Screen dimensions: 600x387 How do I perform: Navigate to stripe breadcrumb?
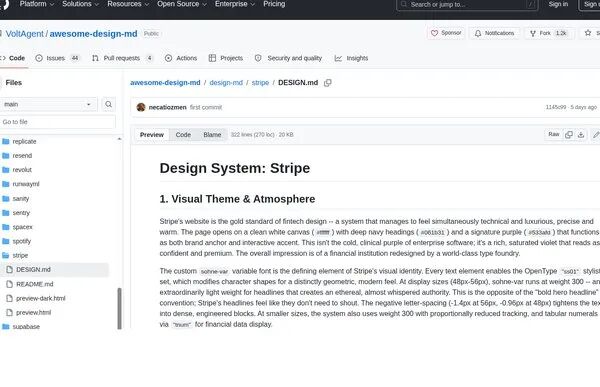pos(260,83)
